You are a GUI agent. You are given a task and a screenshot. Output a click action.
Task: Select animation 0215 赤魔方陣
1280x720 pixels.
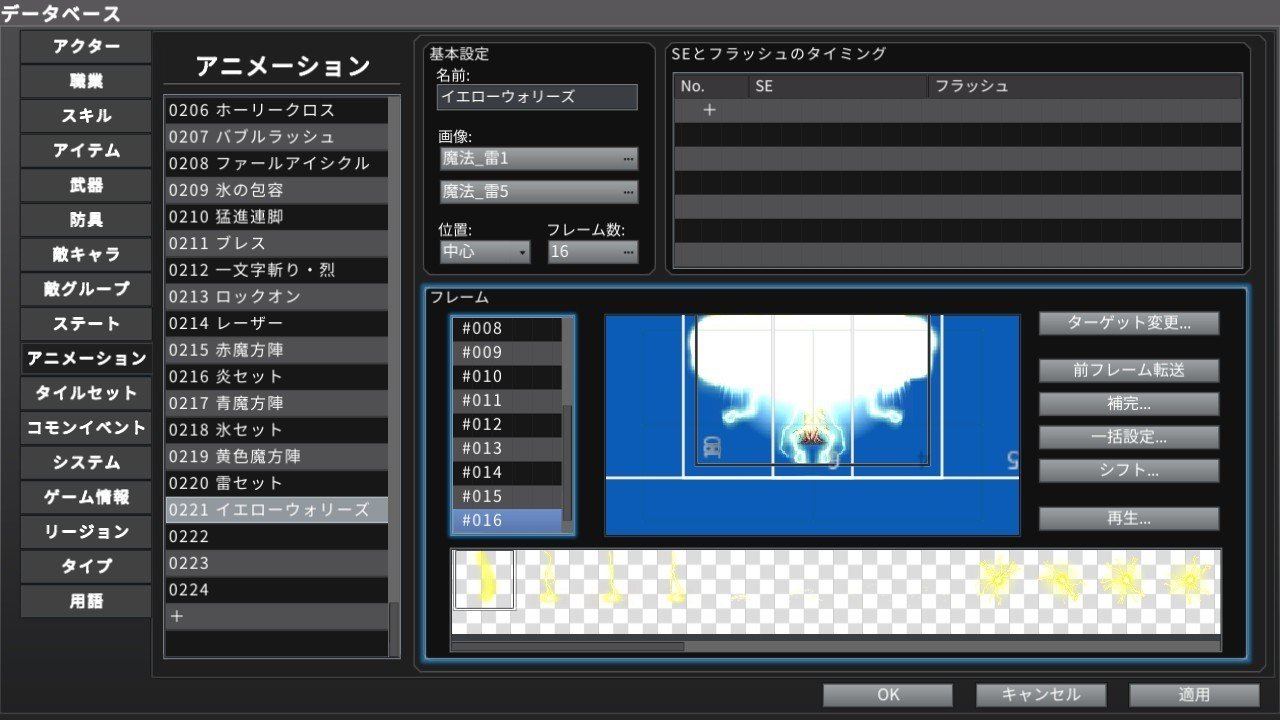click(x=276, y=350)
